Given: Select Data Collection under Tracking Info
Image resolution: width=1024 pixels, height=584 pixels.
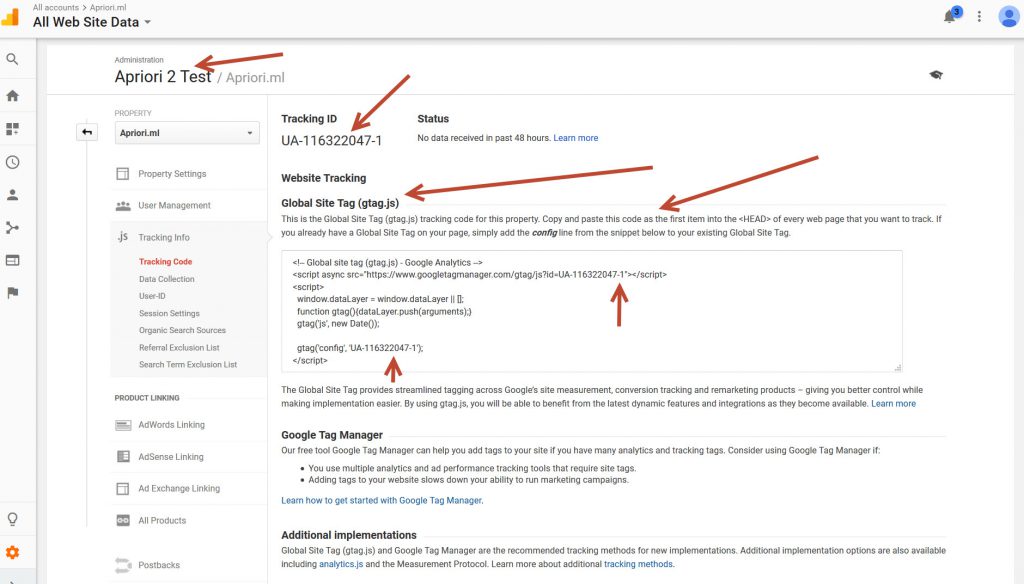Looking at the screenshot, I should pyautogui.click(x=167, y=280).
